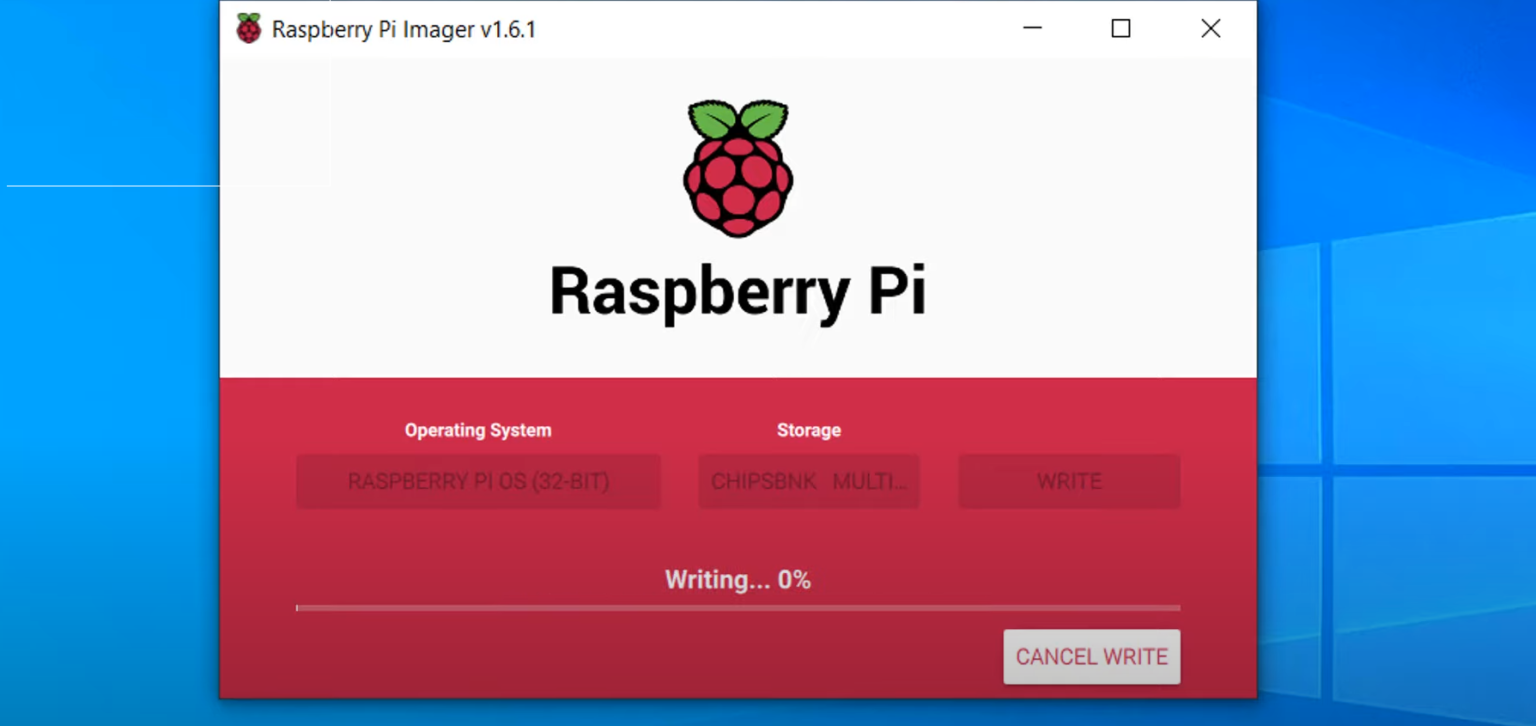Maximize the Raspberry Pi Imager window

pos(1120,29)
